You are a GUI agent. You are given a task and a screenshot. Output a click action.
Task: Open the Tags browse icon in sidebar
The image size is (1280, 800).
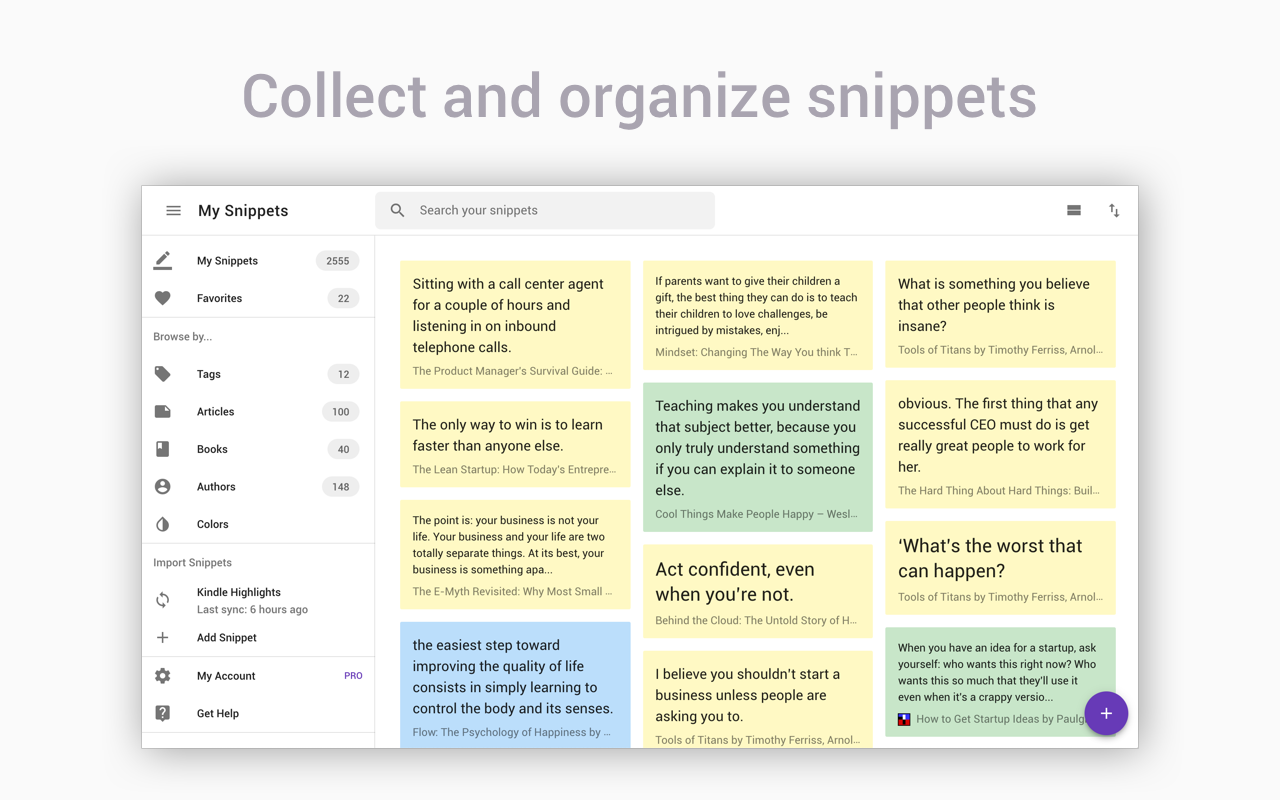point(163,373)
